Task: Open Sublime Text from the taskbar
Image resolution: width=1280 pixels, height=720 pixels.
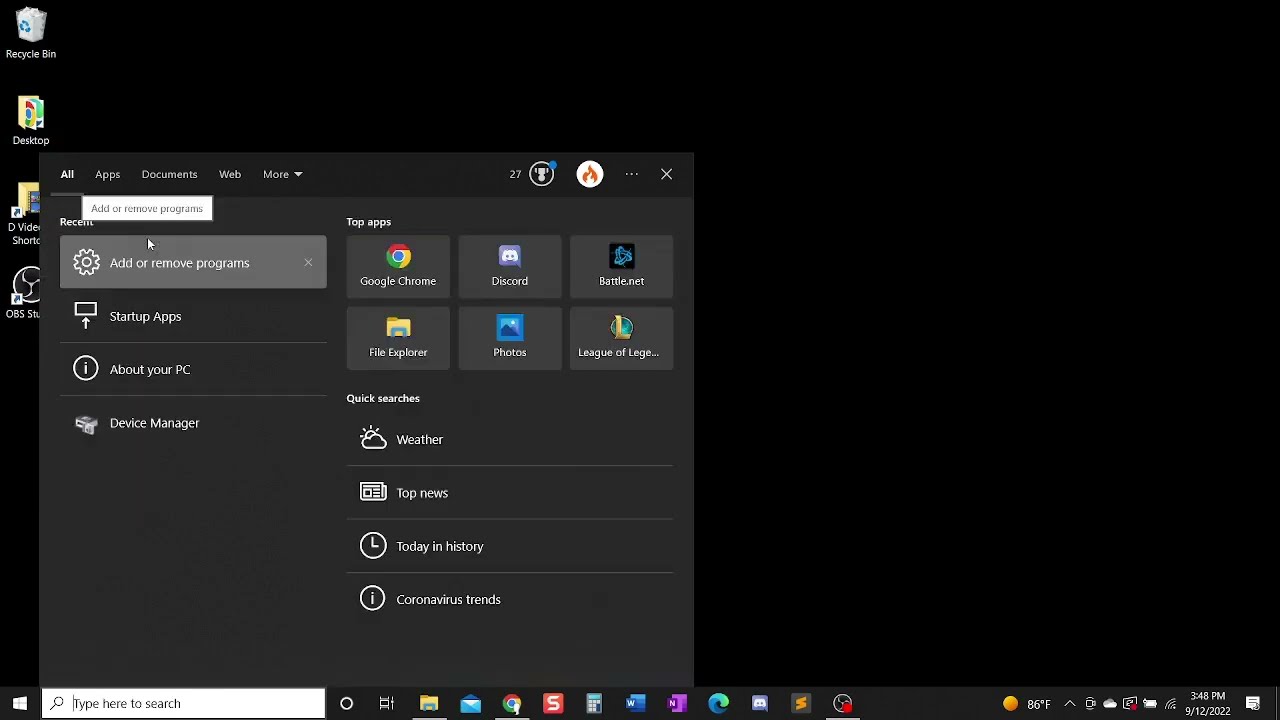Action: click(801, 703)
